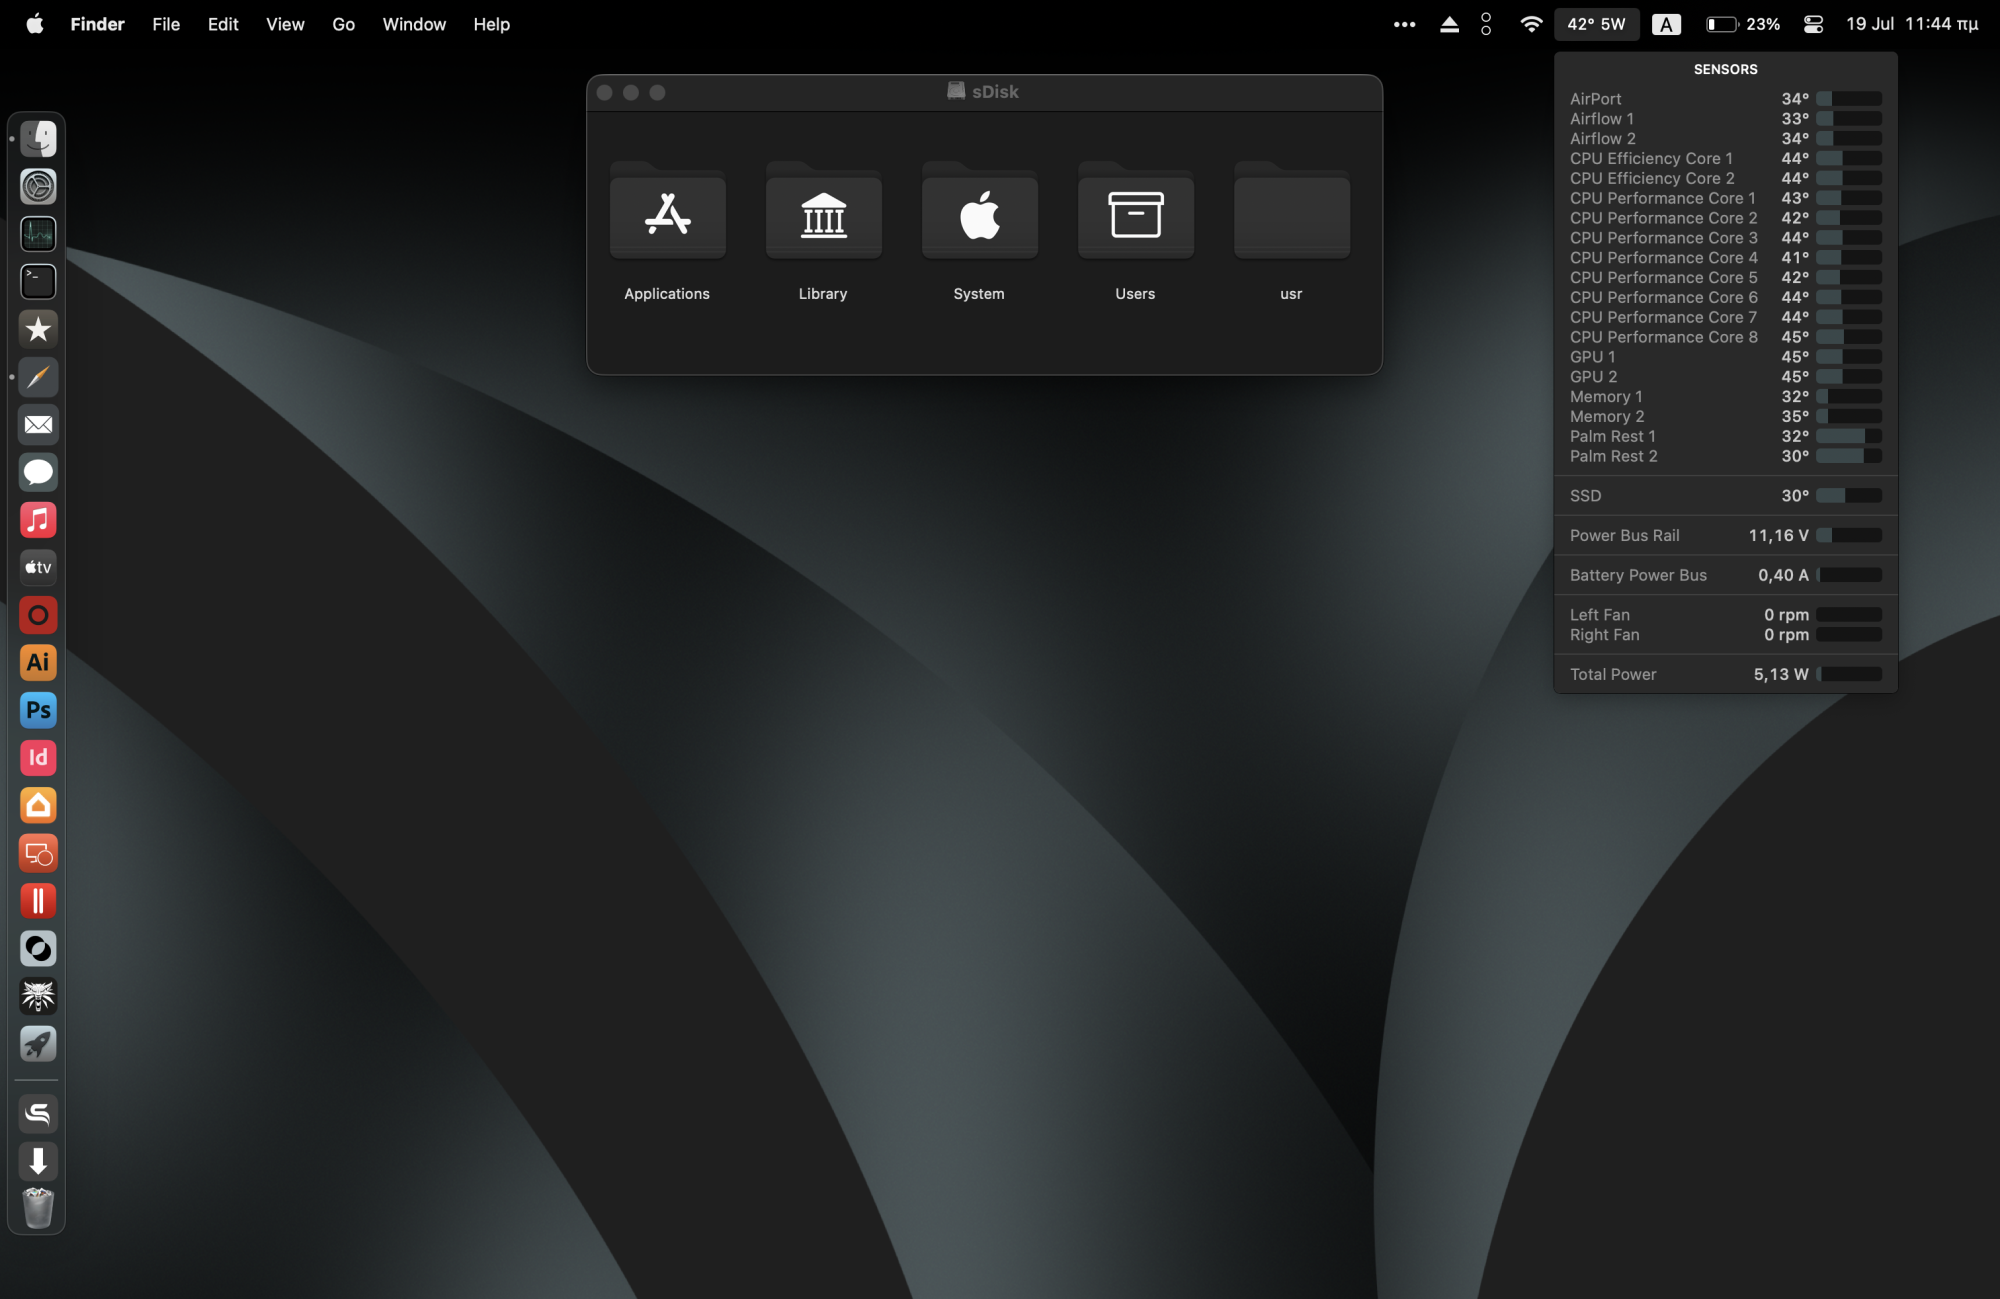2000x1299 pixels.
Task: Launch Adobe InDesign from the Dock
Action: (x=38, y=758)
